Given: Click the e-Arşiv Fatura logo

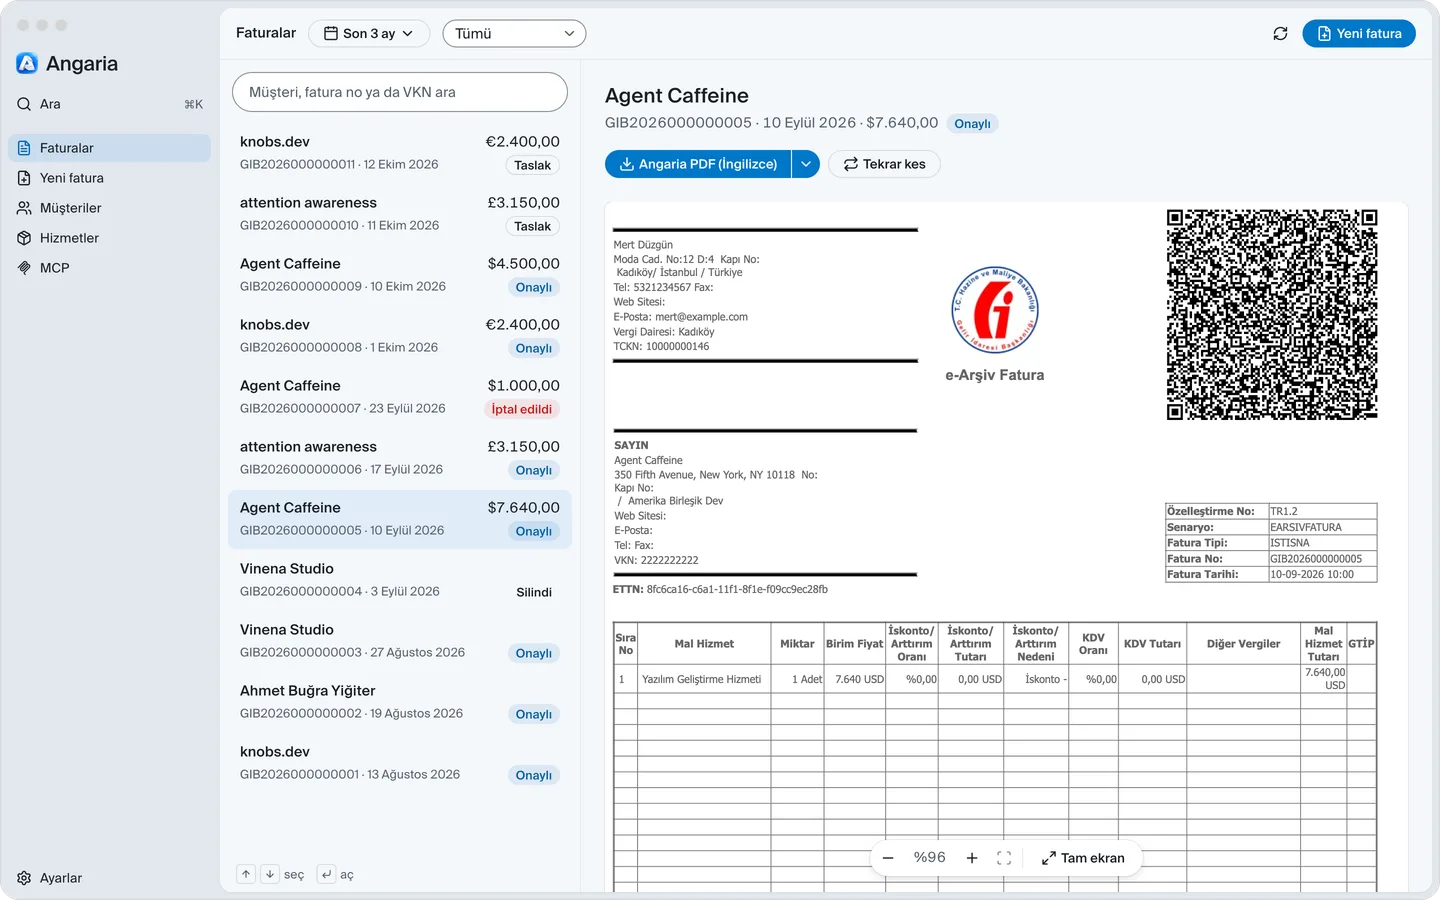Looking at the screenshot, I should [995, 311].
